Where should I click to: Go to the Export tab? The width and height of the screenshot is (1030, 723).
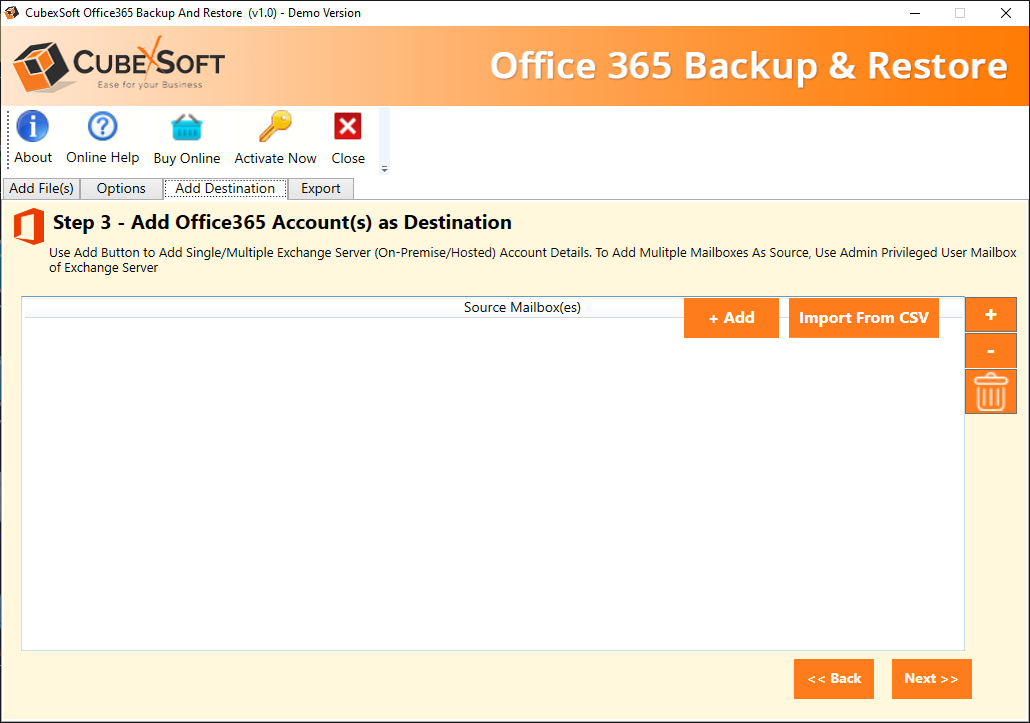click(x=321, y=189)
